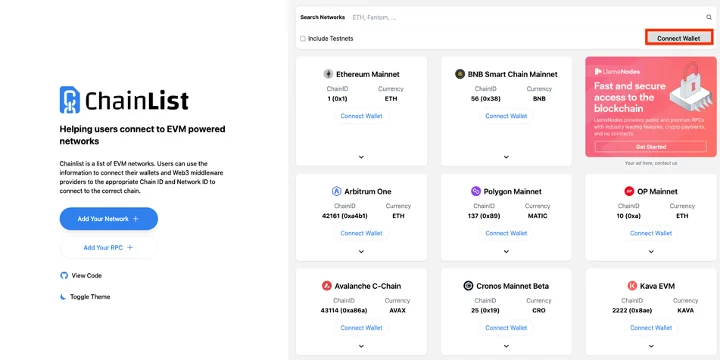Connect wallet on BNB Smart Chain card
Screen dimensions: 720x360
(506, 116)
